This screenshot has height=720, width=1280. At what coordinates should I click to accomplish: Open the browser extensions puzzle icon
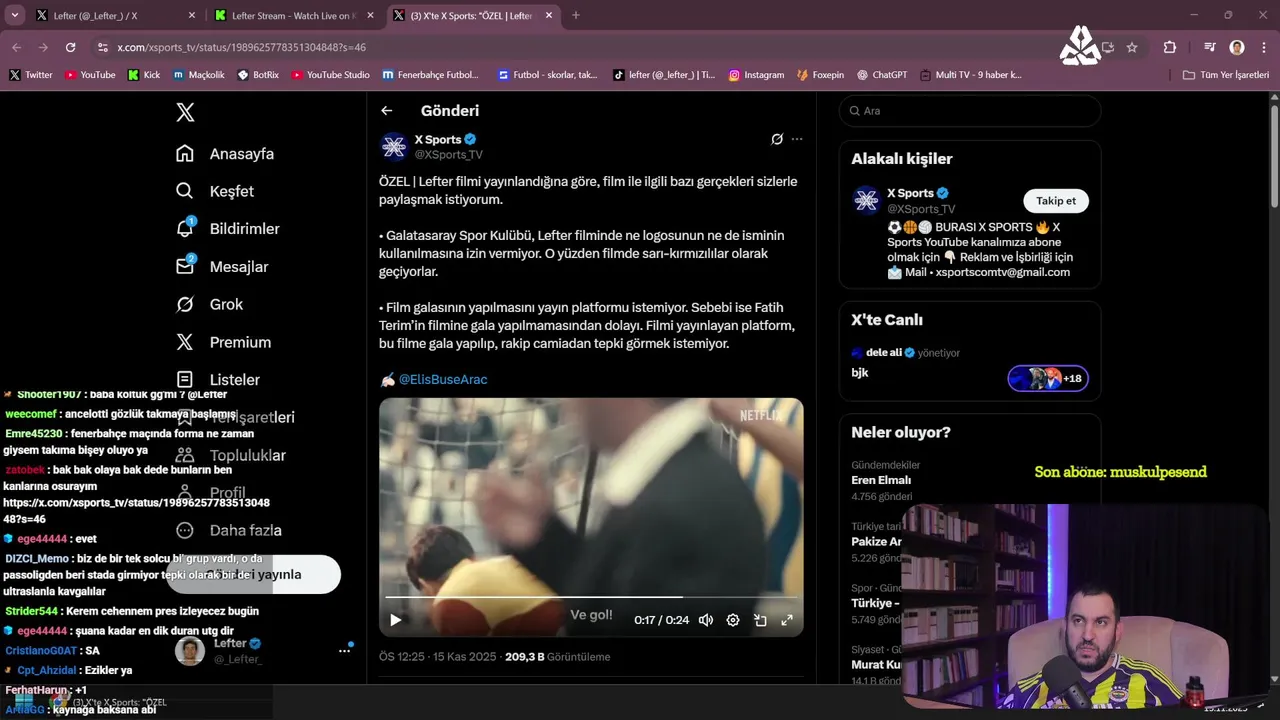tap(1170, 47)
